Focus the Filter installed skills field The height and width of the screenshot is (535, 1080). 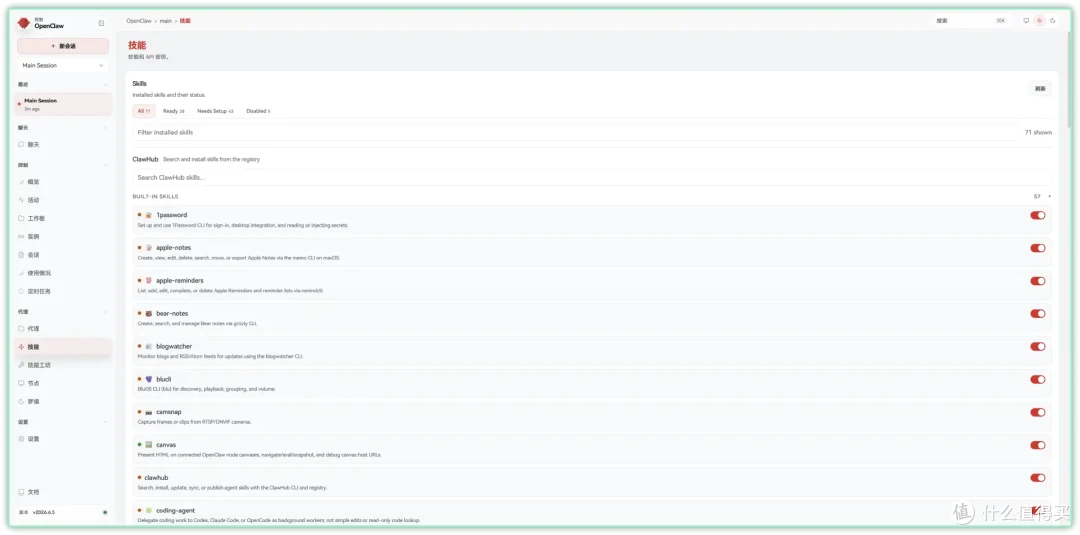pos(576,132)
